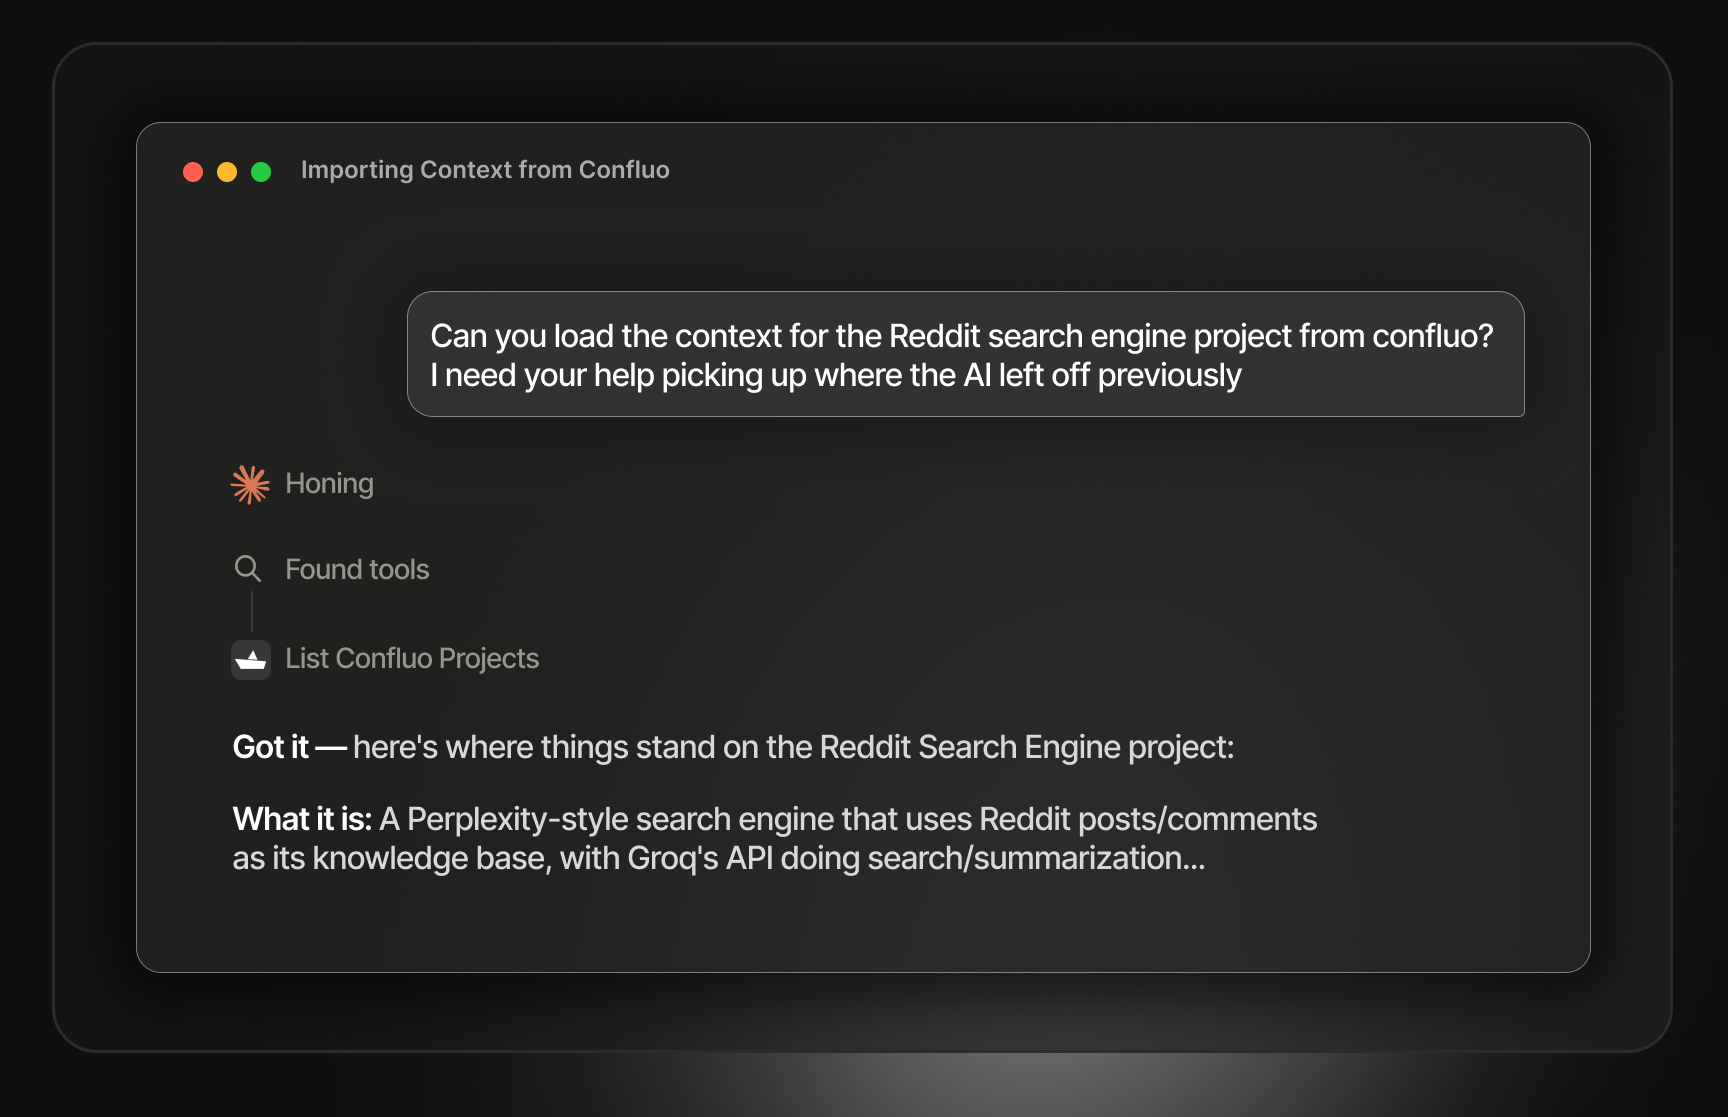1728x1117 pixels.
Task: Select the user message bubble about Reddit project
Action: point(965,354)
